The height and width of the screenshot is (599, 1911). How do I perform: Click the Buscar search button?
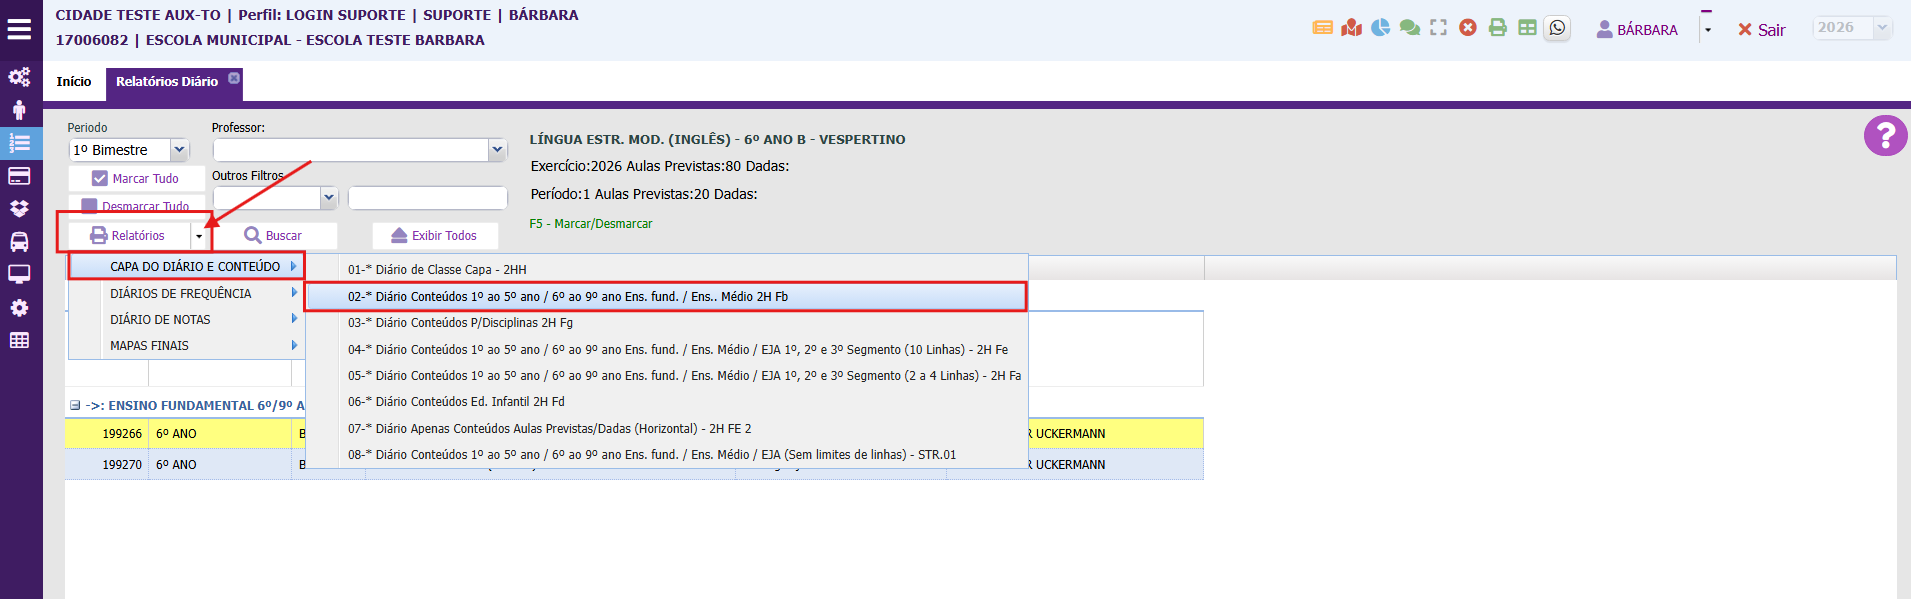274,236
